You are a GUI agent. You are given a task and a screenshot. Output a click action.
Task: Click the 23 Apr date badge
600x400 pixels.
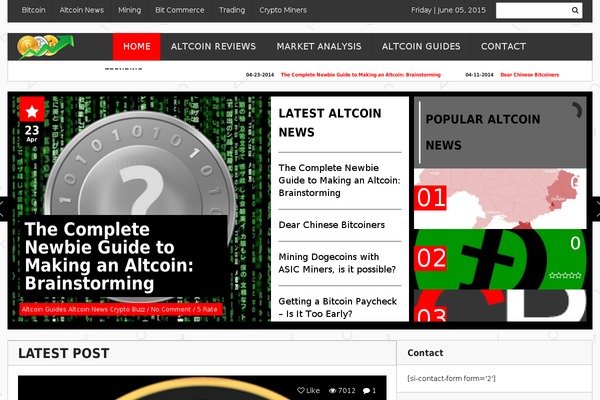point(32,133)
